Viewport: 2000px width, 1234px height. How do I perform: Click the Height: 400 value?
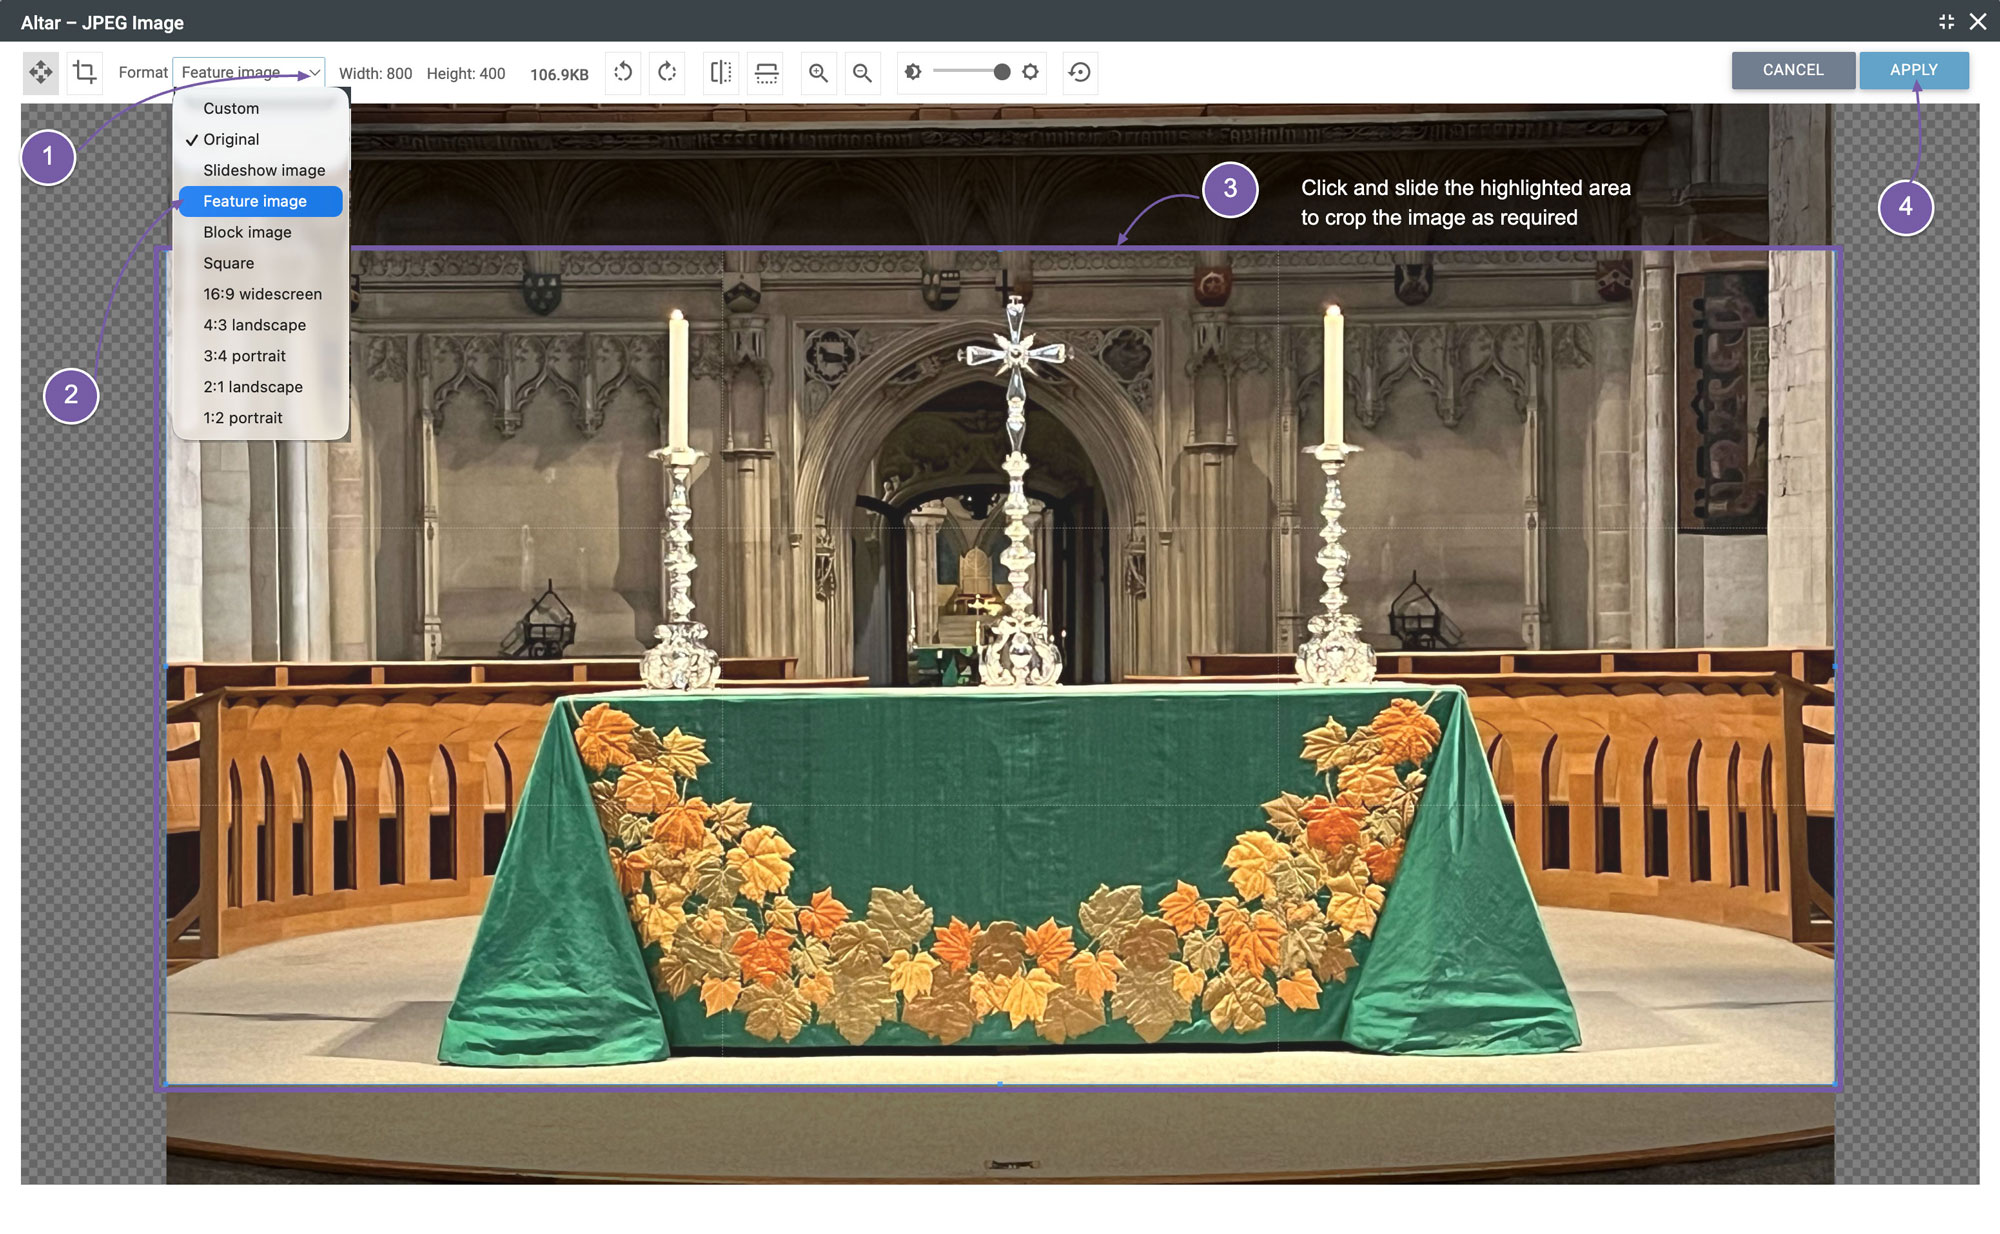pyautogui.click(x=466, y=73)
